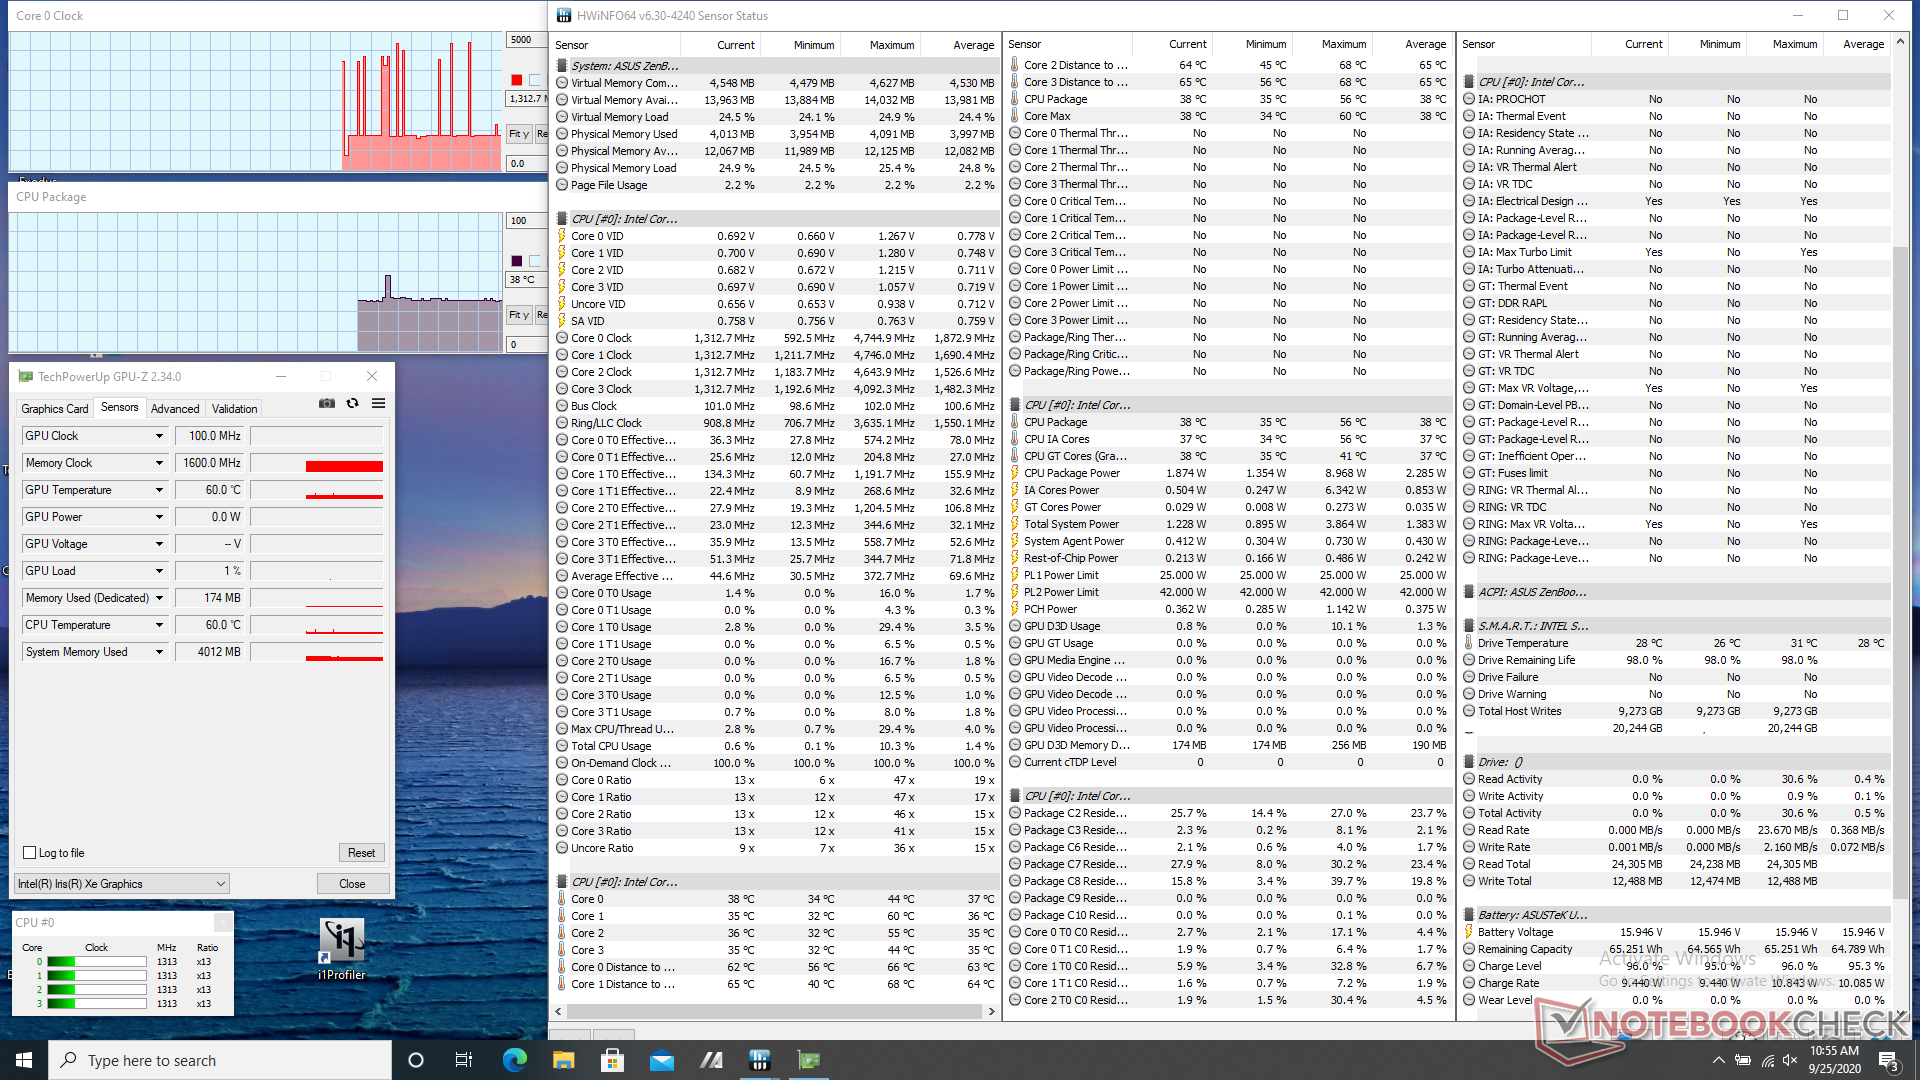
Task: Select the Sensors tab in GPU-Z
Action: (x=120, y=407)
